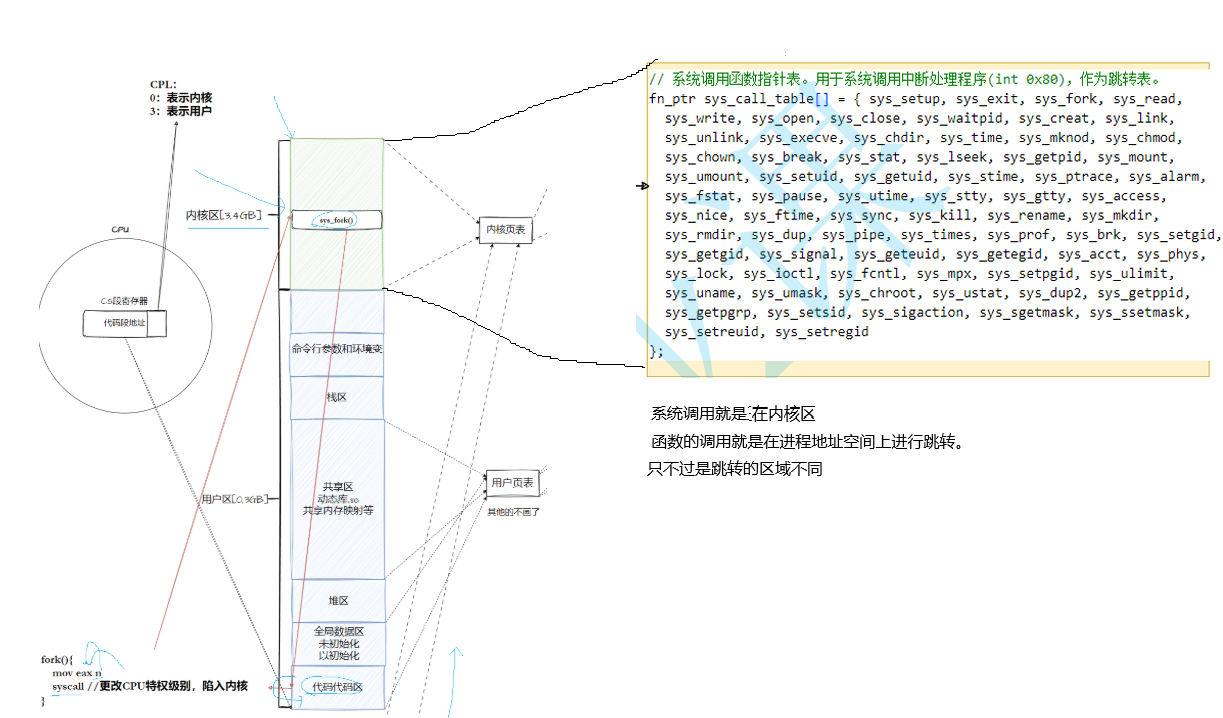Click sys_execve in the call table

pos(799,138)
